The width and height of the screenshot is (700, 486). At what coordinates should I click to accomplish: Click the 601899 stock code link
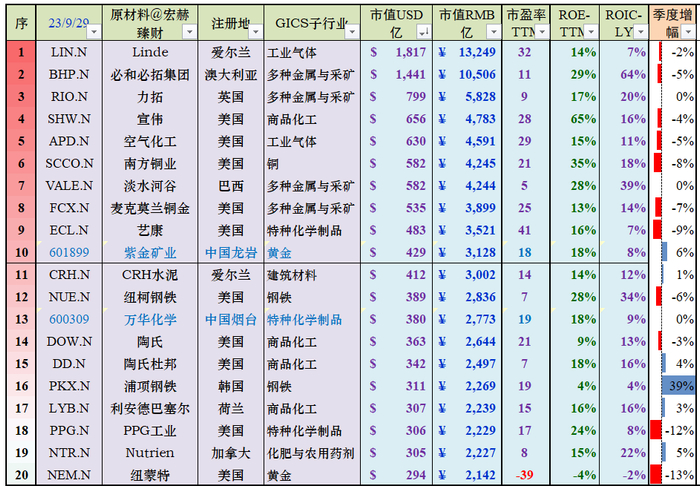(x=69, y=253)
